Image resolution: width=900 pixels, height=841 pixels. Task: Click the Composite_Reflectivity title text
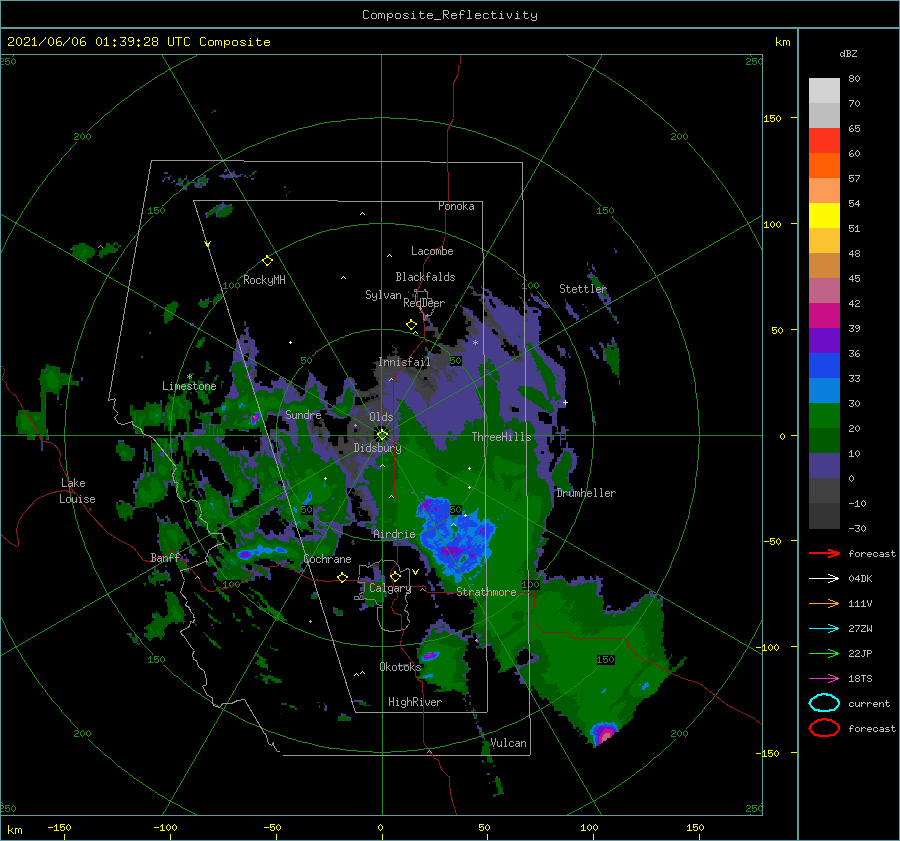tap(449, 15)
